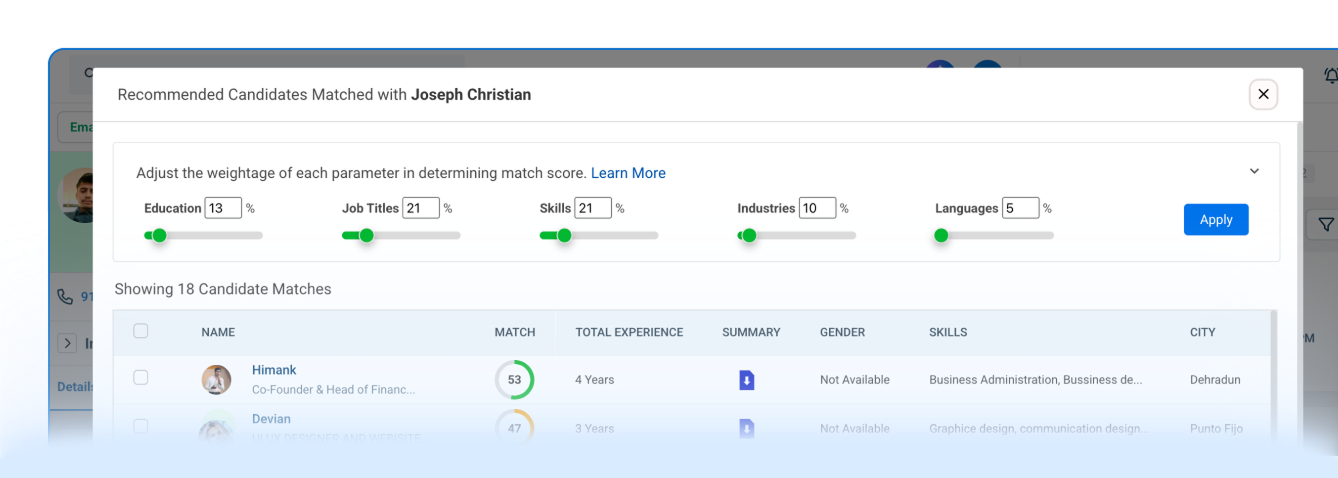
Task: Edit the Industries percentage field
Action: click(x=817, y=208)
